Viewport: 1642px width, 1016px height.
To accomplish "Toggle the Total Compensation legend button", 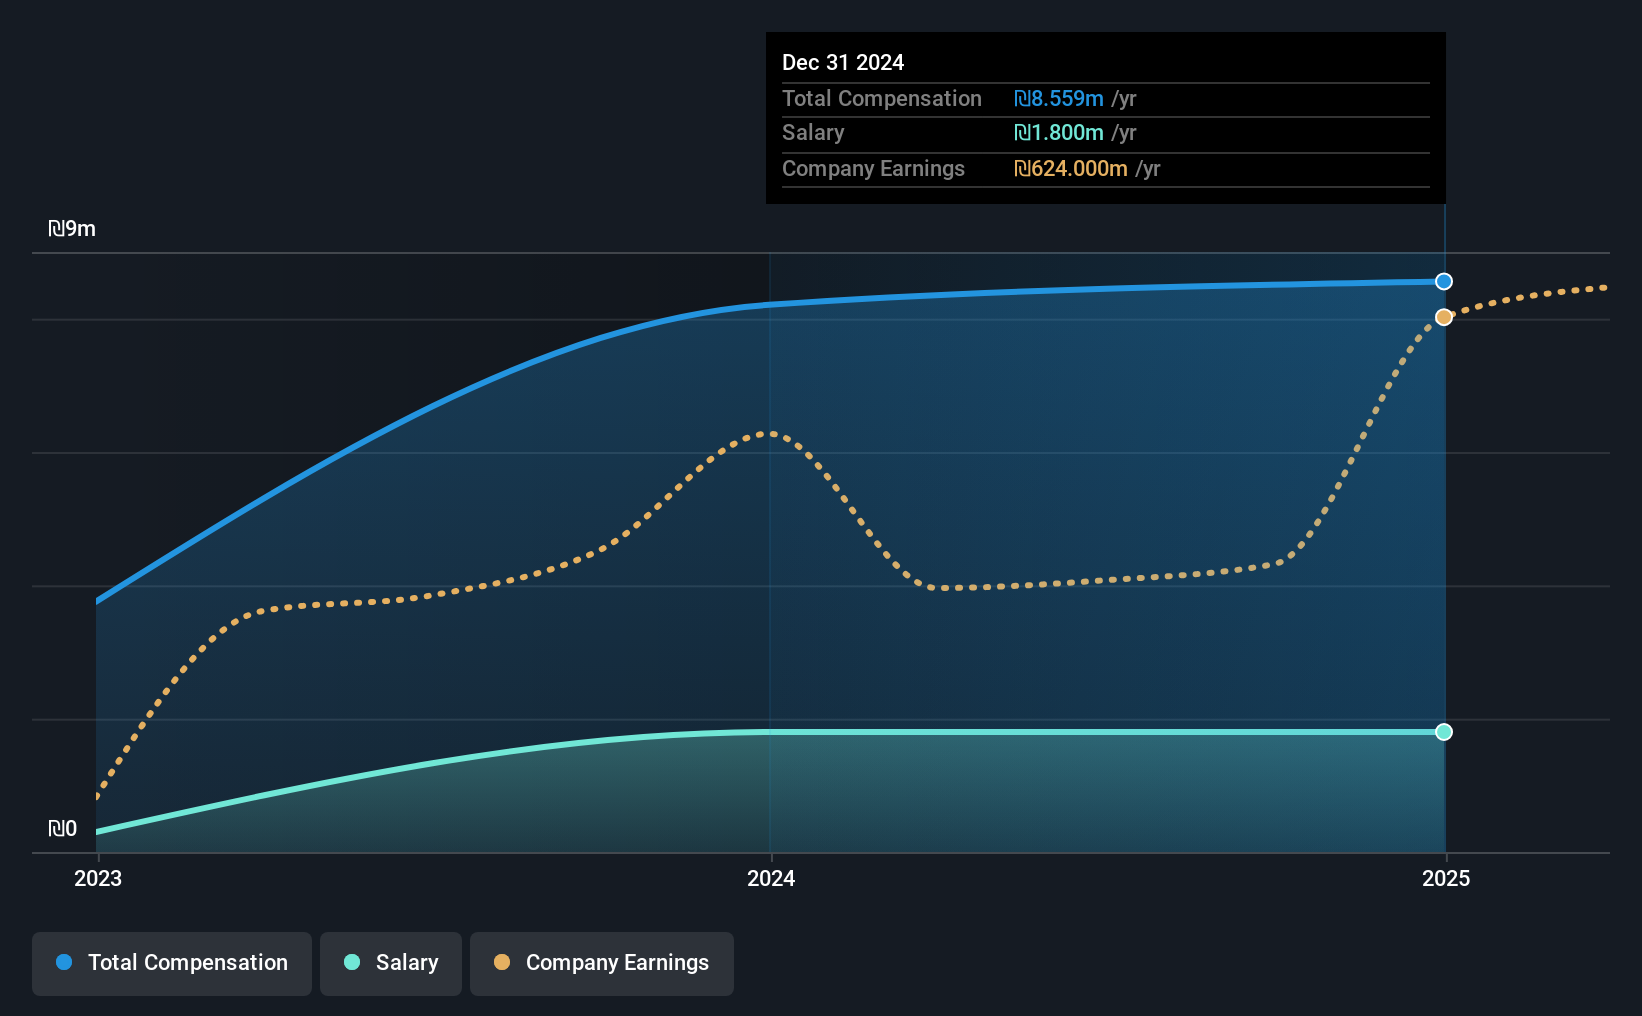I will click(x=172, y=963).
